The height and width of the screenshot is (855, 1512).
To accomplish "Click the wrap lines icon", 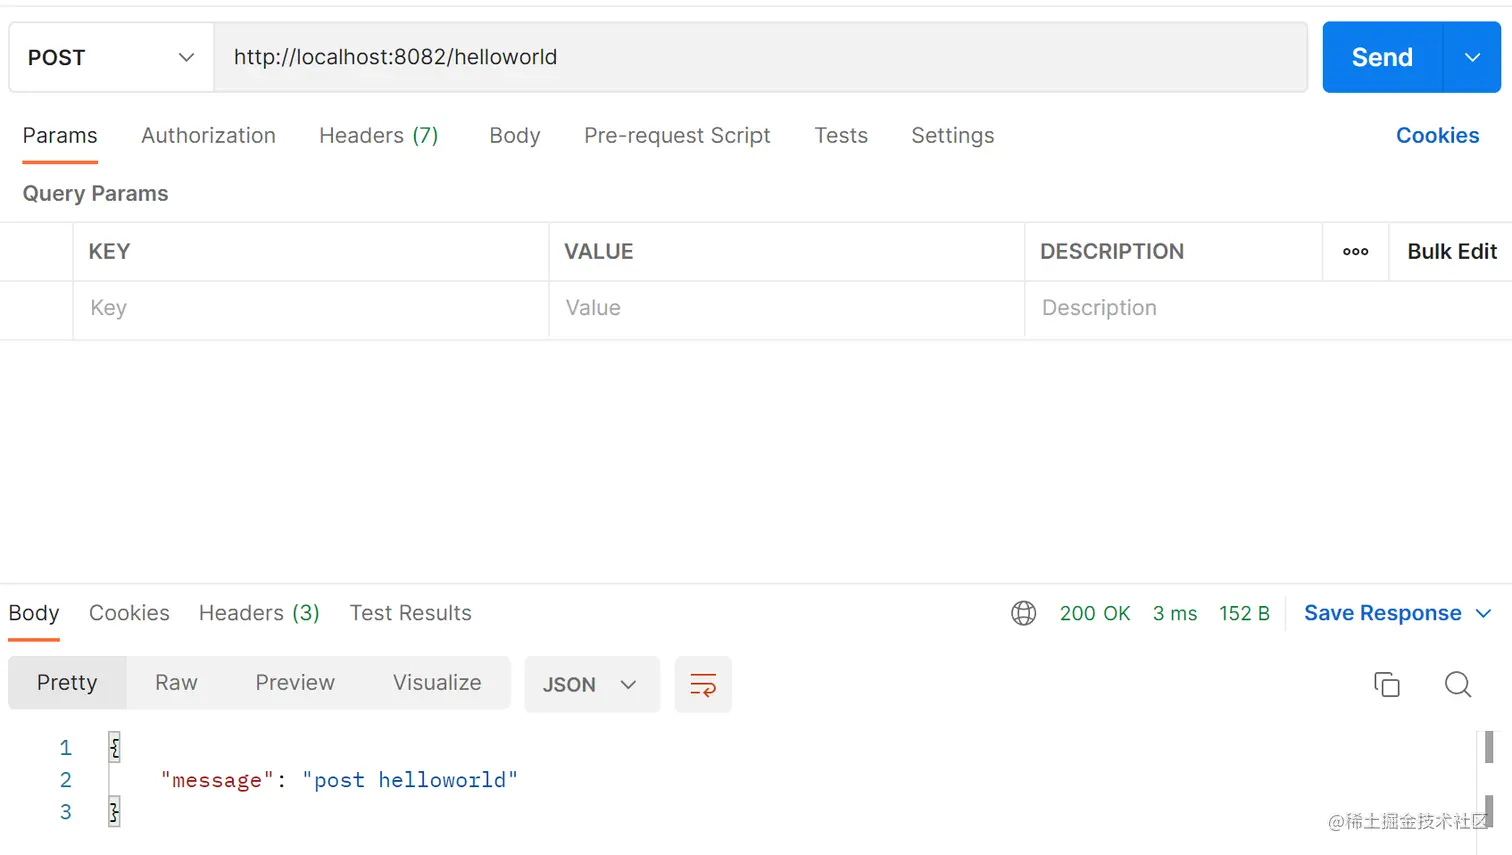I will click(x=703, y=685).
